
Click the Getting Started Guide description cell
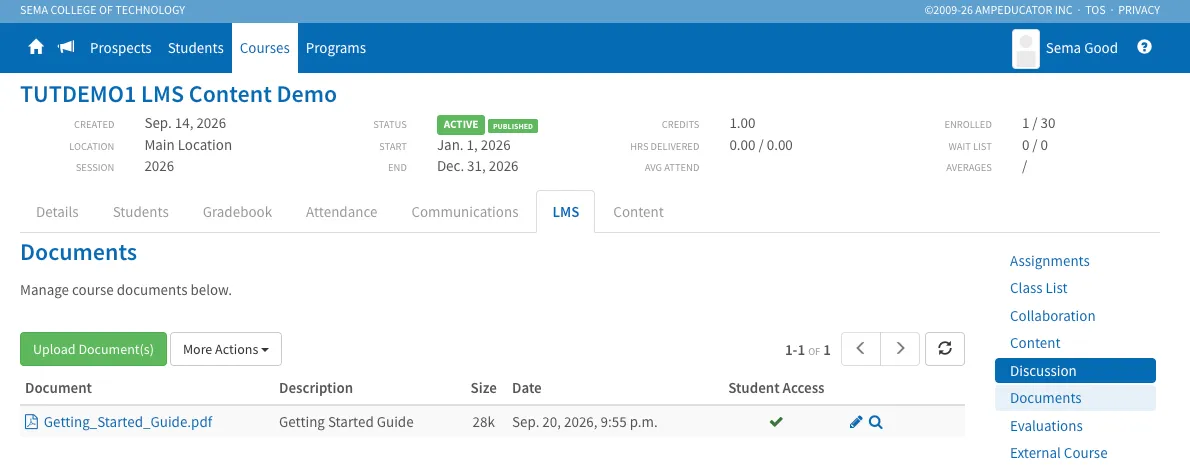(346, 422)
